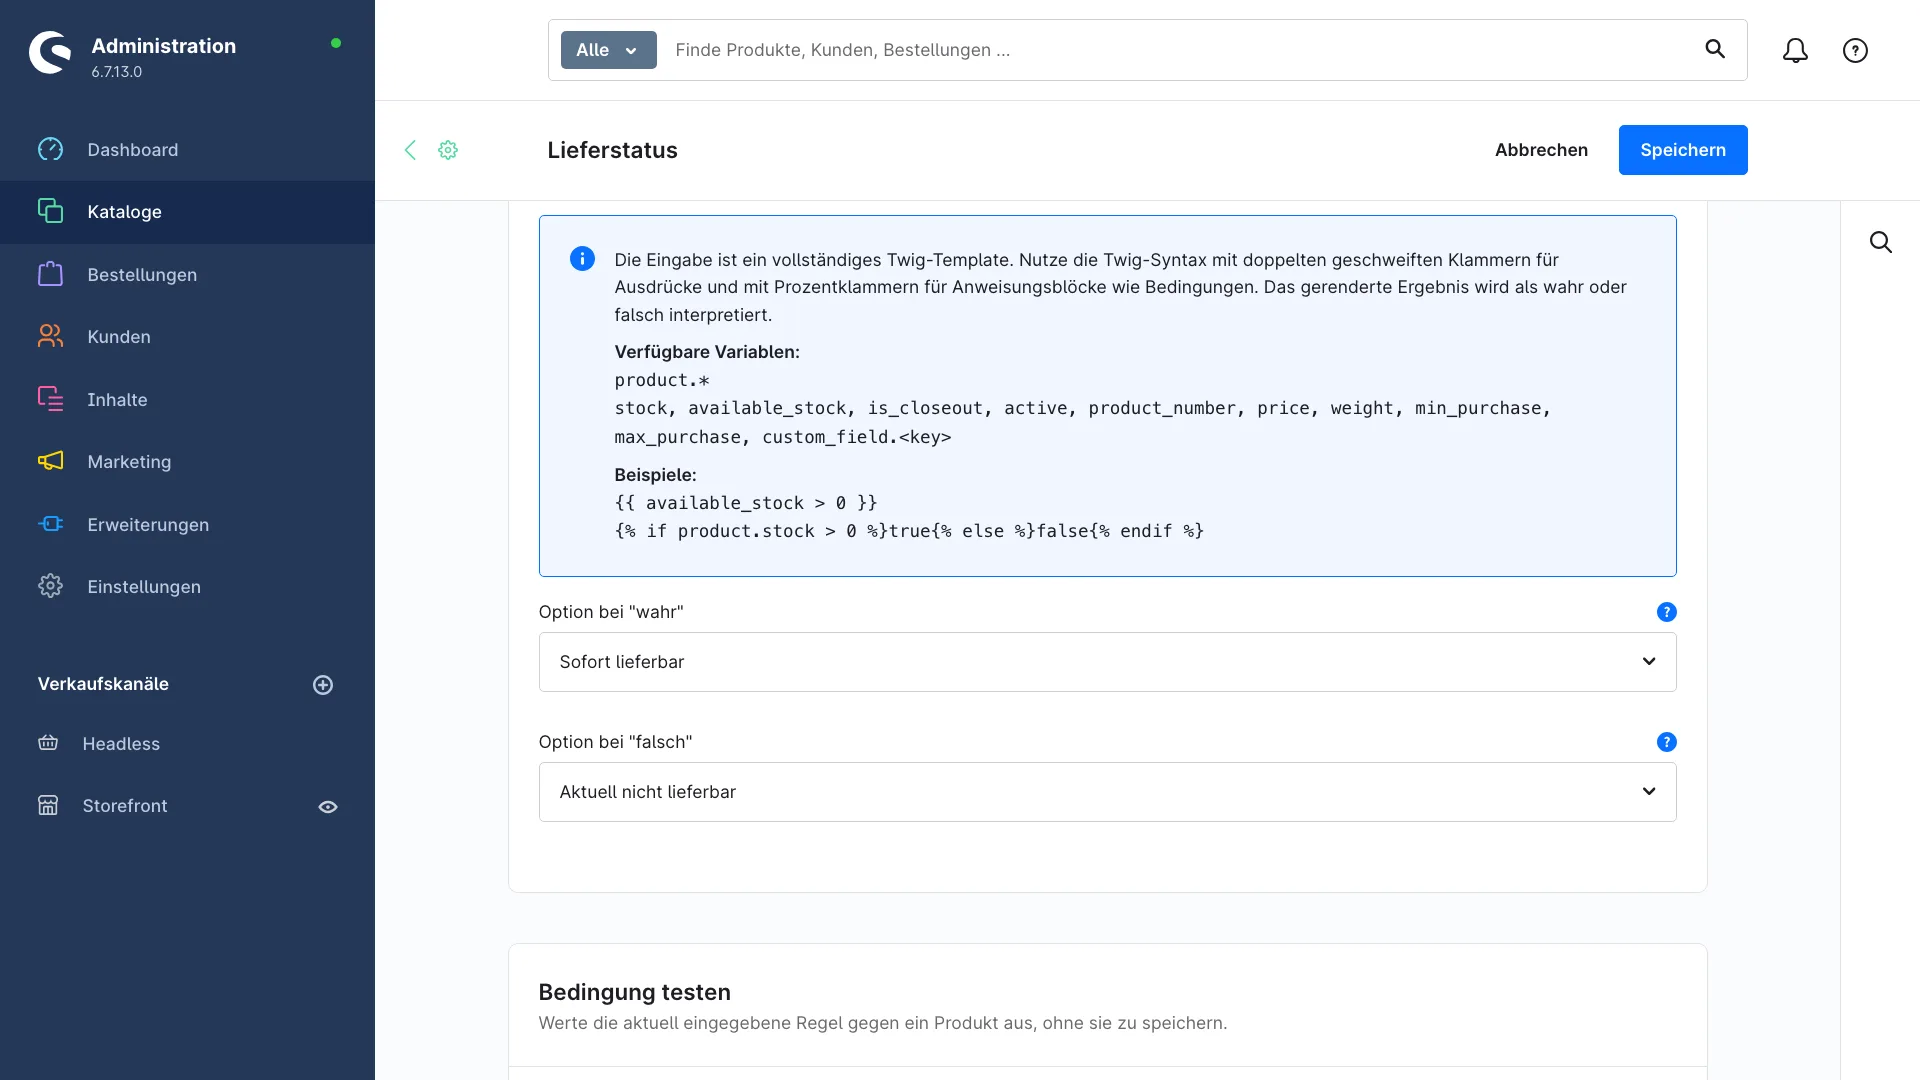Open Kunden menu item

[187, 337]
